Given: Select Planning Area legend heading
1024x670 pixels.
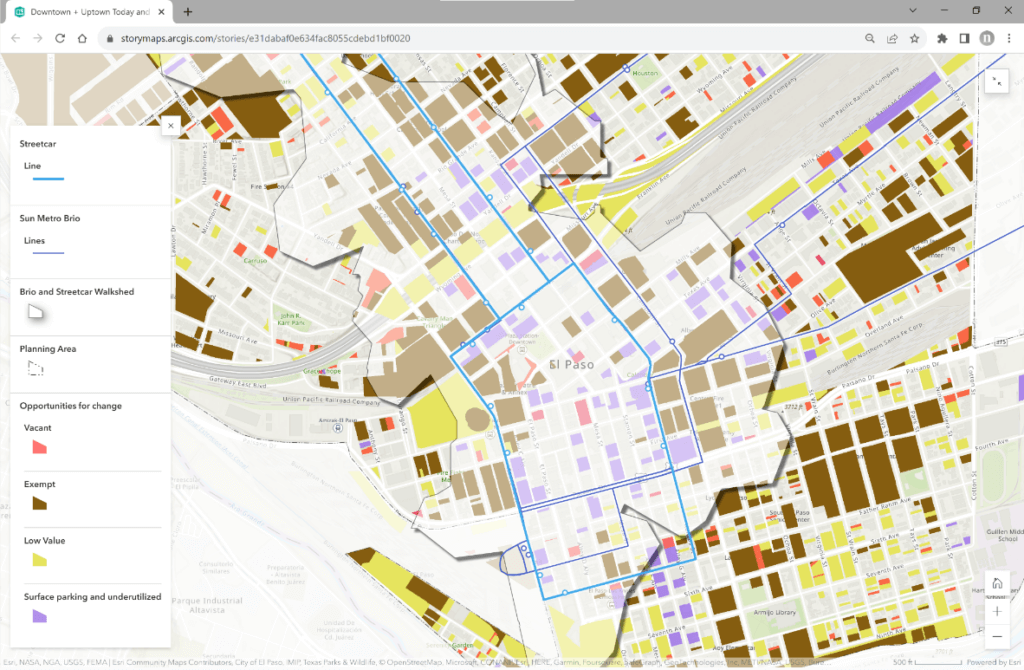Looking at the screenshot, I should tap(48, 349).
